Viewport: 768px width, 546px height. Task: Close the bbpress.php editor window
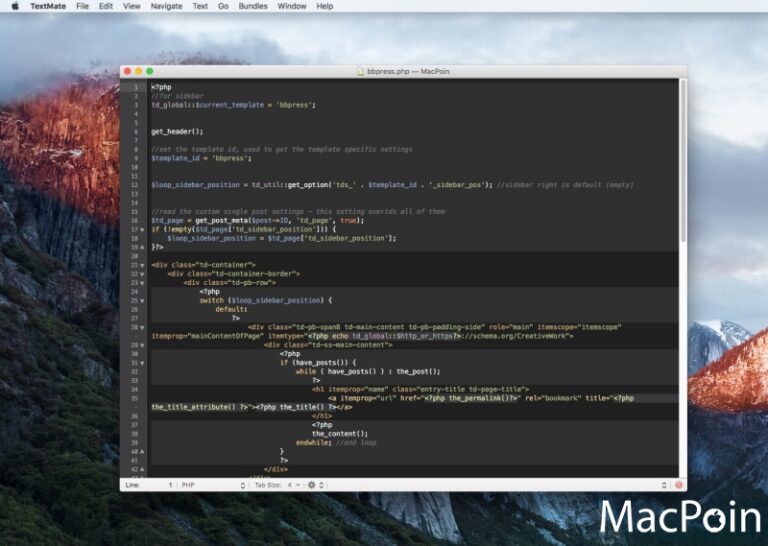pyautogui.click(x=127, y=72)
